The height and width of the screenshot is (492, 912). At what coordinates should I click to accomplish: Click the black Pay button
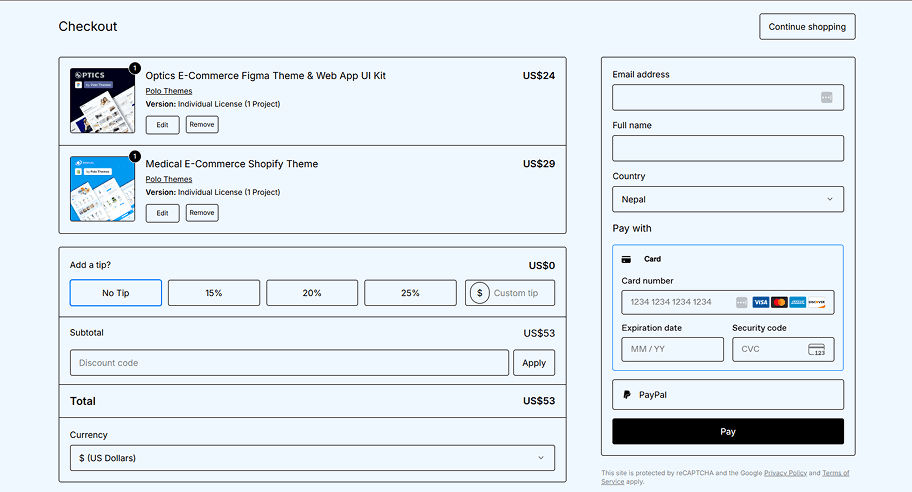(728, 432)
